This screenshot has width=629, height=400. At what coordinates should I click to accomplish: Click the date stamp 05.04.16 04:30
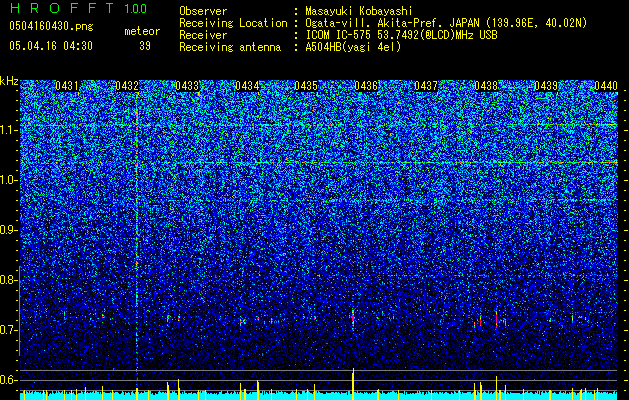coord(51,46)
